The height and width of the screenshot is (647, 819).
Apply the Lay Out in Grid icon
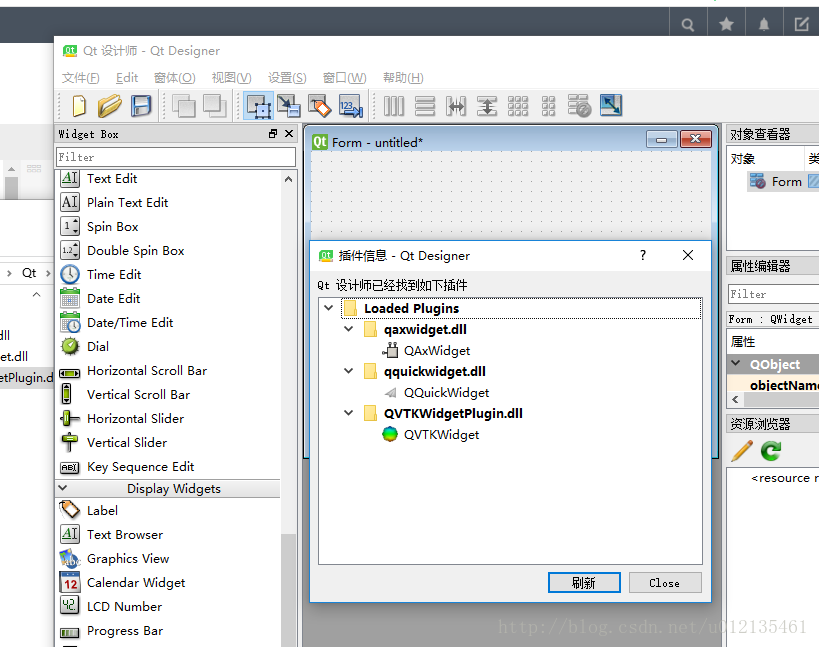point(518,106)
